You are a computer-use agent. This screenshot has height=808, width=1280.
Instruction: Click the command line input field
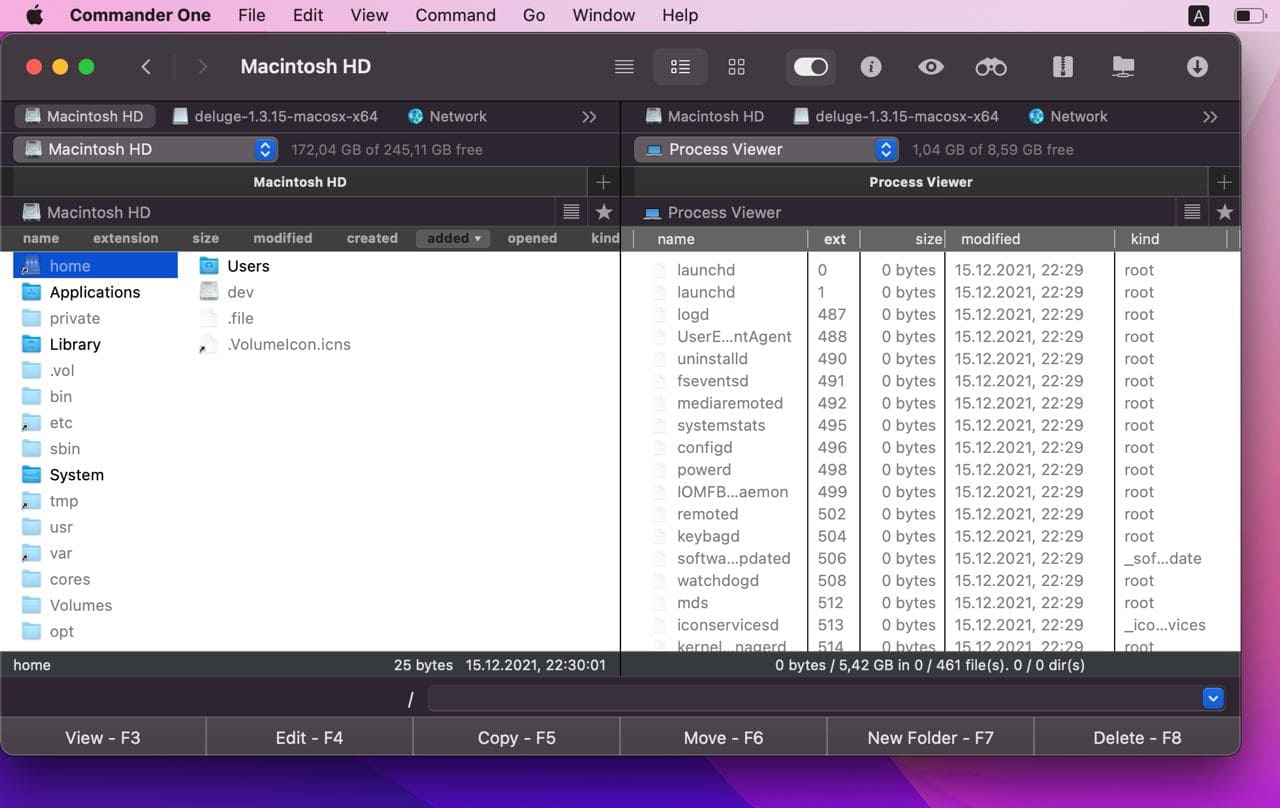click(x=814, y=699)
